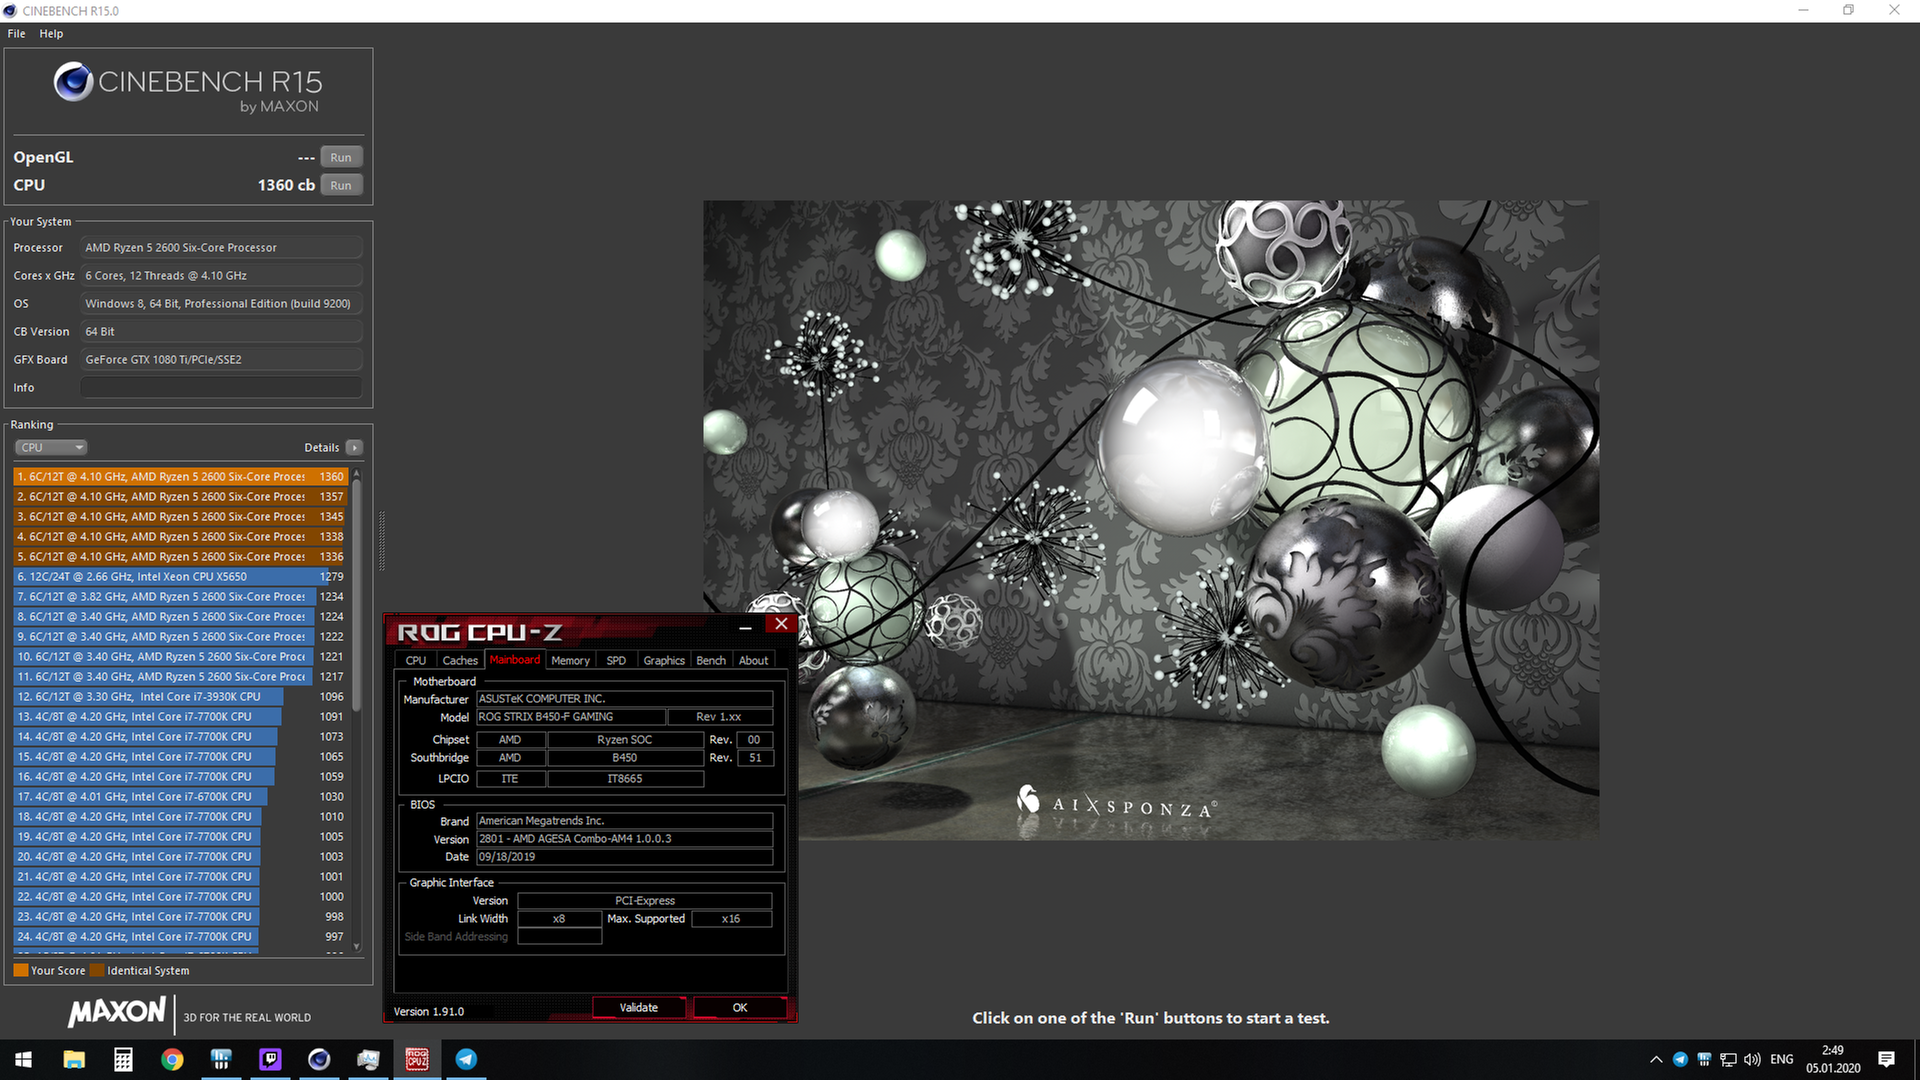
Task: Open the File menu
Action: 16,33
